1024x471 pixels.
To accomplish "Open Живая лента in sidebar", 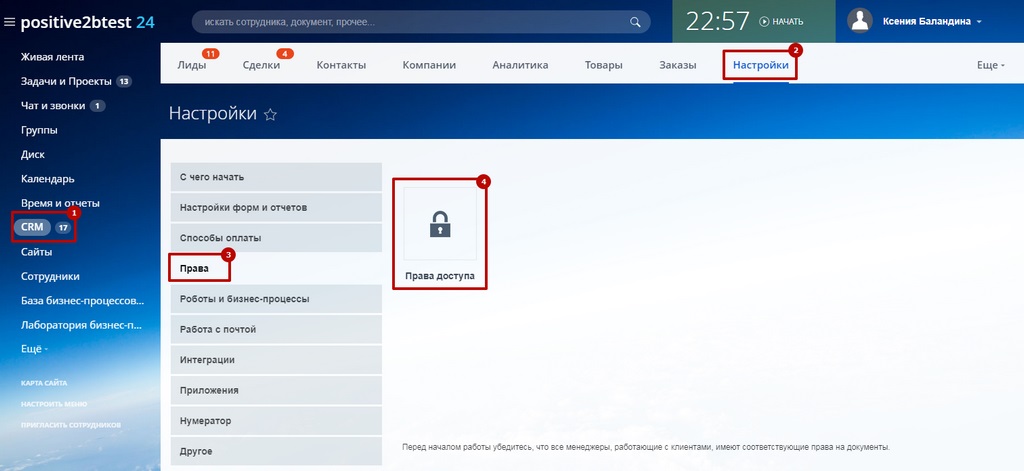I will [x=52, y=57].
